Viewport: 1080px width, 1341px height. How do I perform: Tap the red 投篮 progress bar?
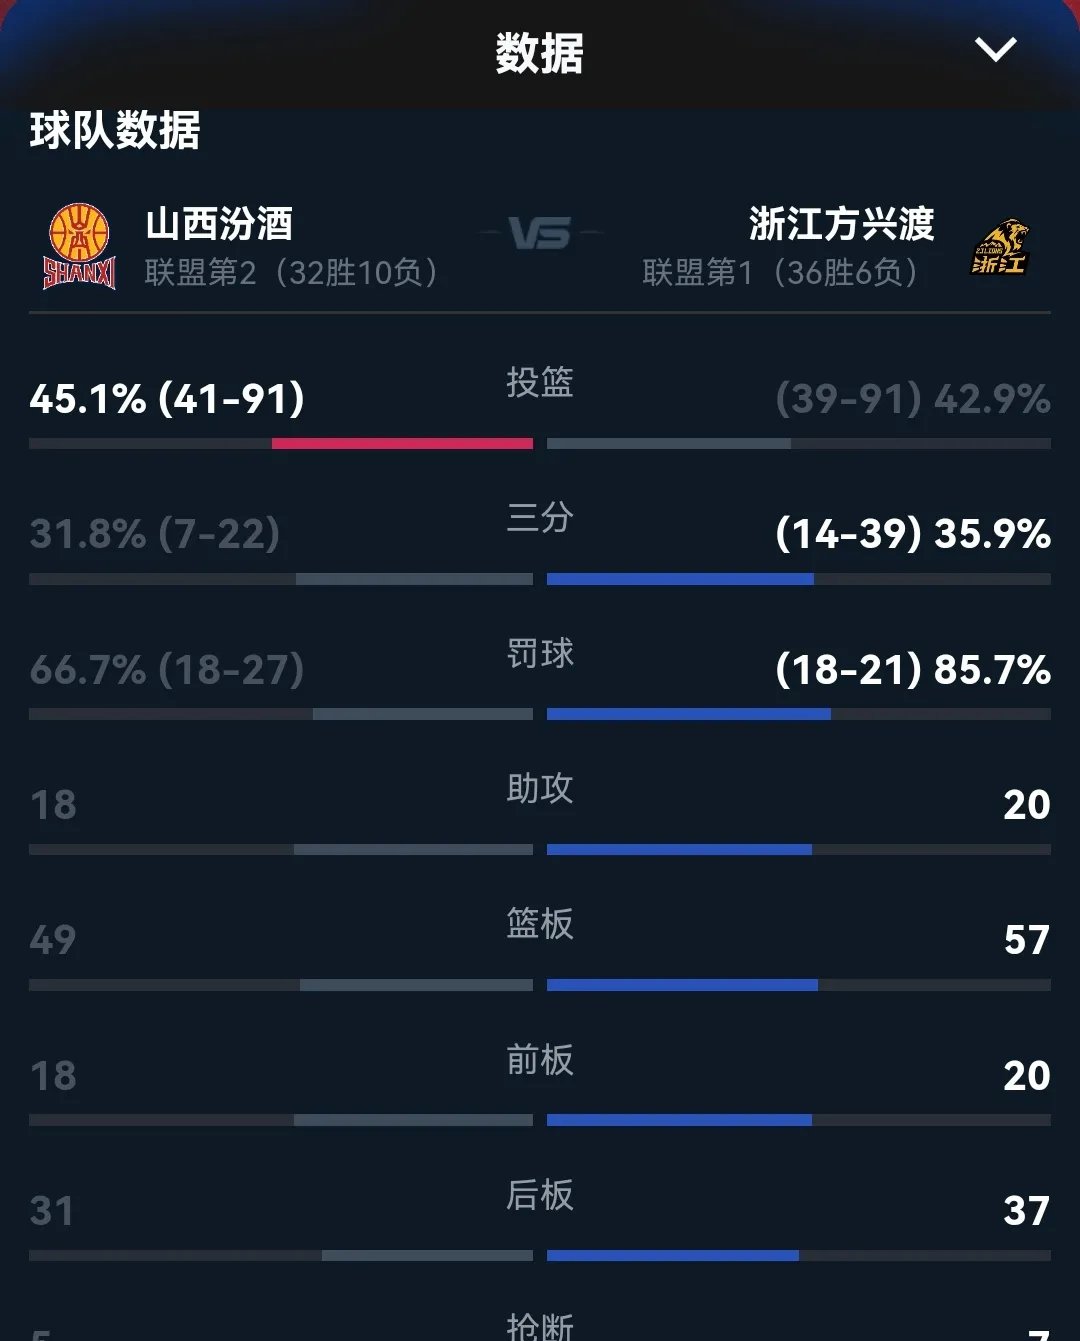402,443
